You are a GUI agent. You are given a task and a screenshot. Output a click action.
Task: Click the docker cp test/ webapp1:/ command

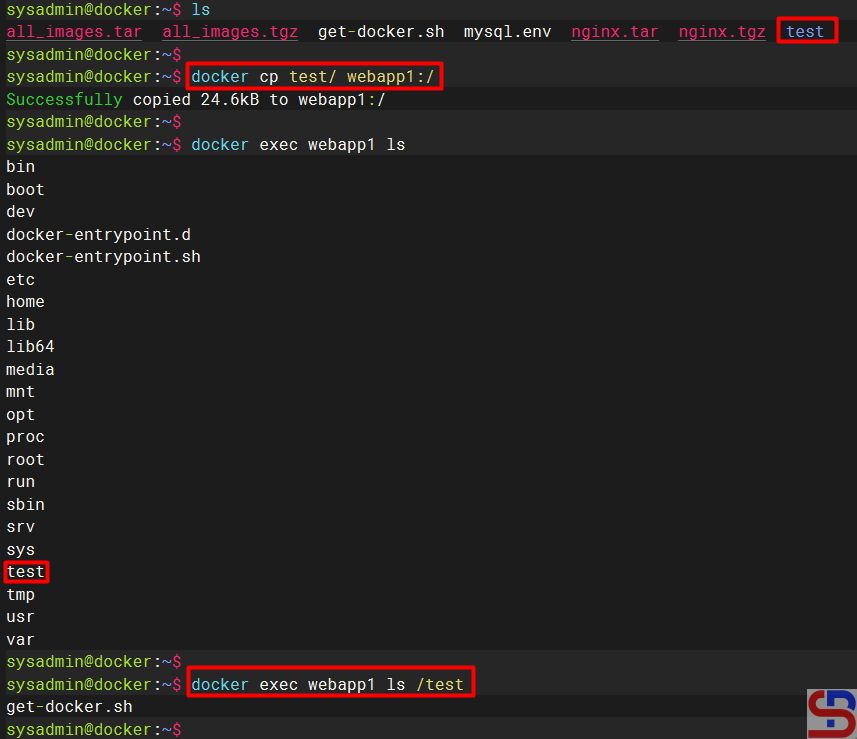pos(314,77)
